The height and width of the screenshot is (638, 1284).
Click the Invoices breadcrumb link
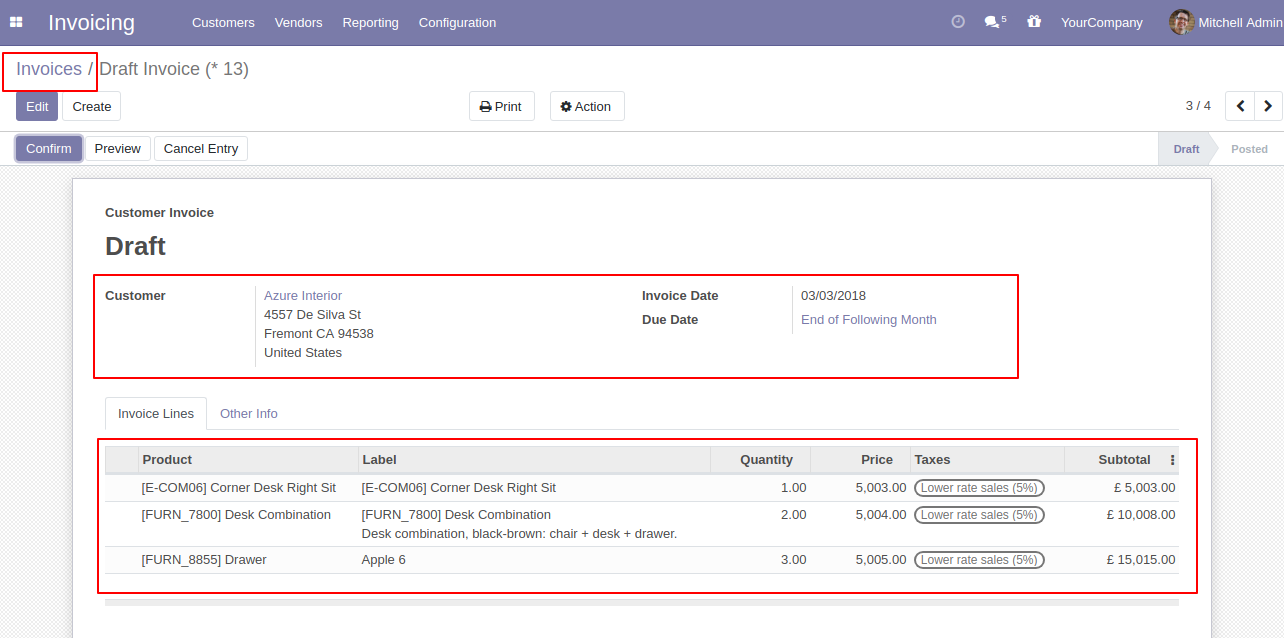tap(49, 69)
